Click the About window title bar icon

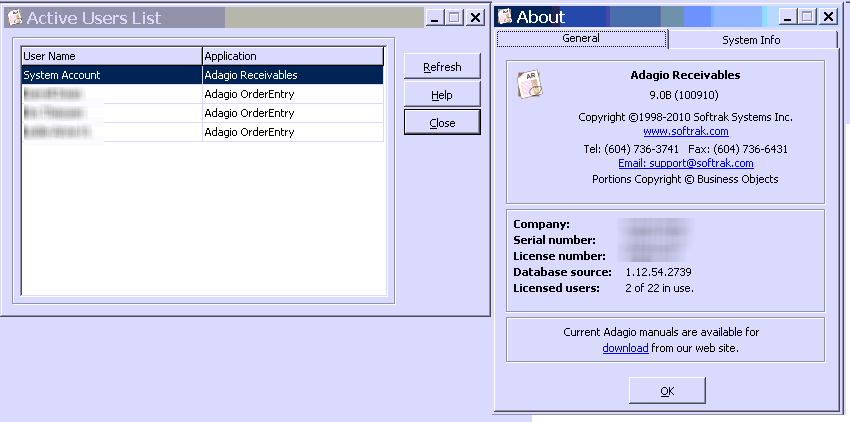505,16
